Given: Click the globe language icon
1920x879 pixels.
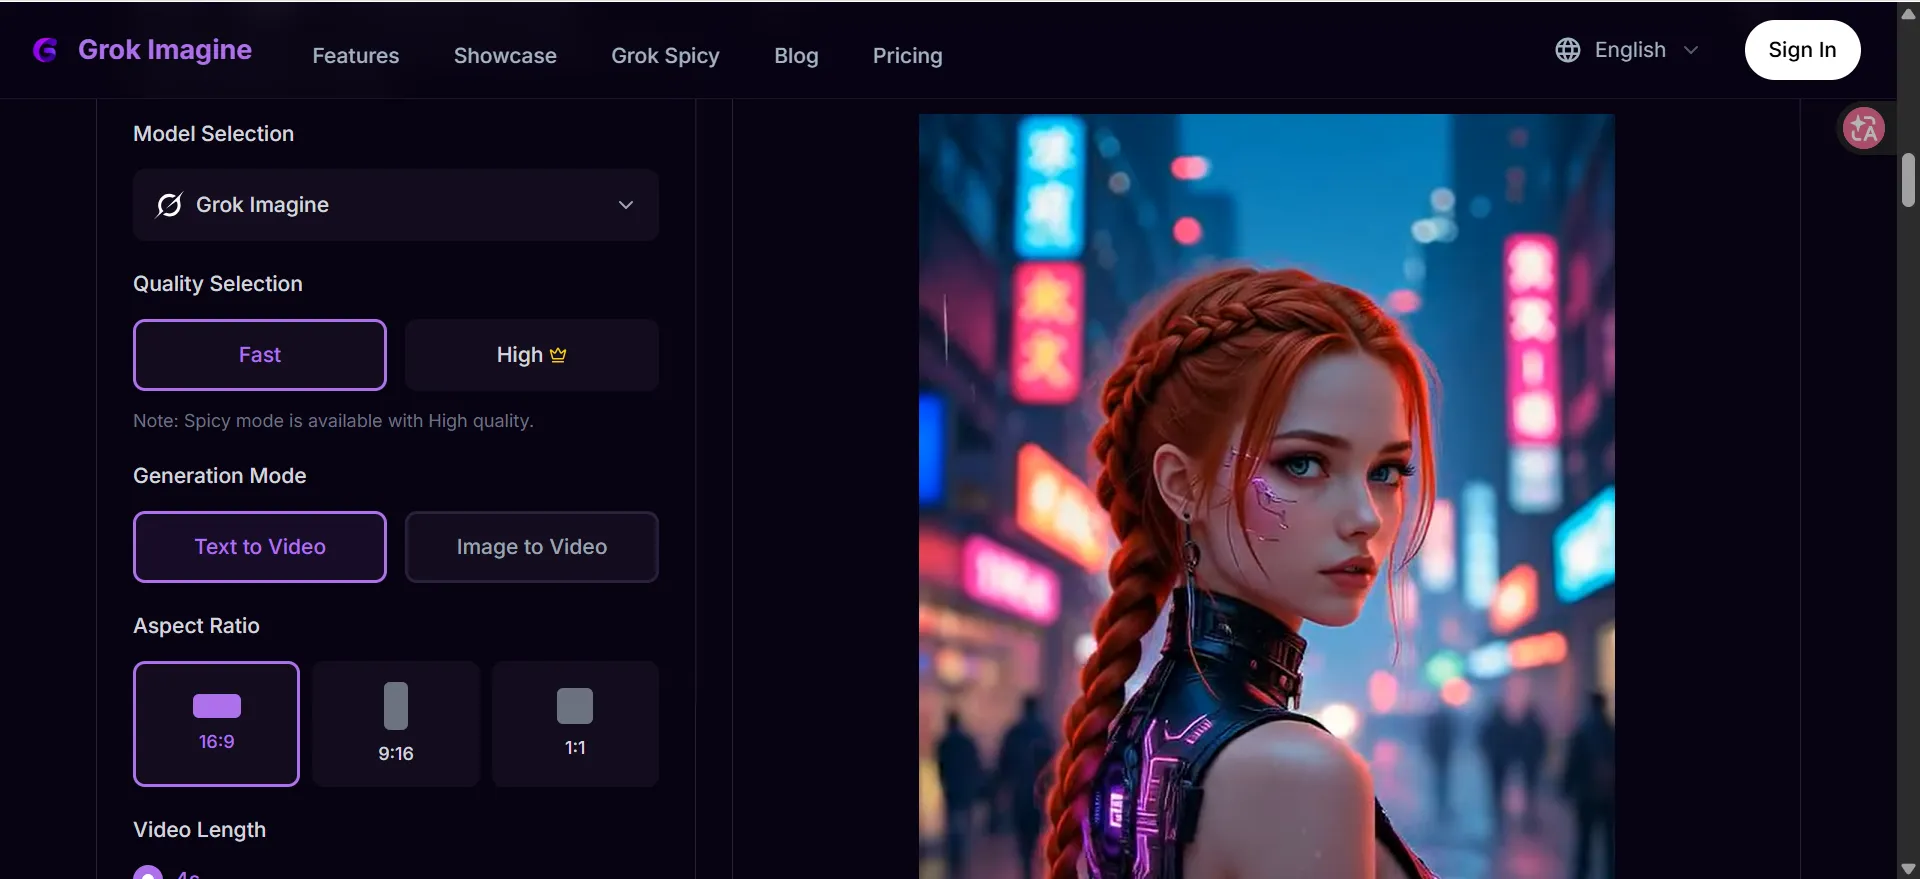Looking at the screenshot, I should click(x=1567, y=50).
